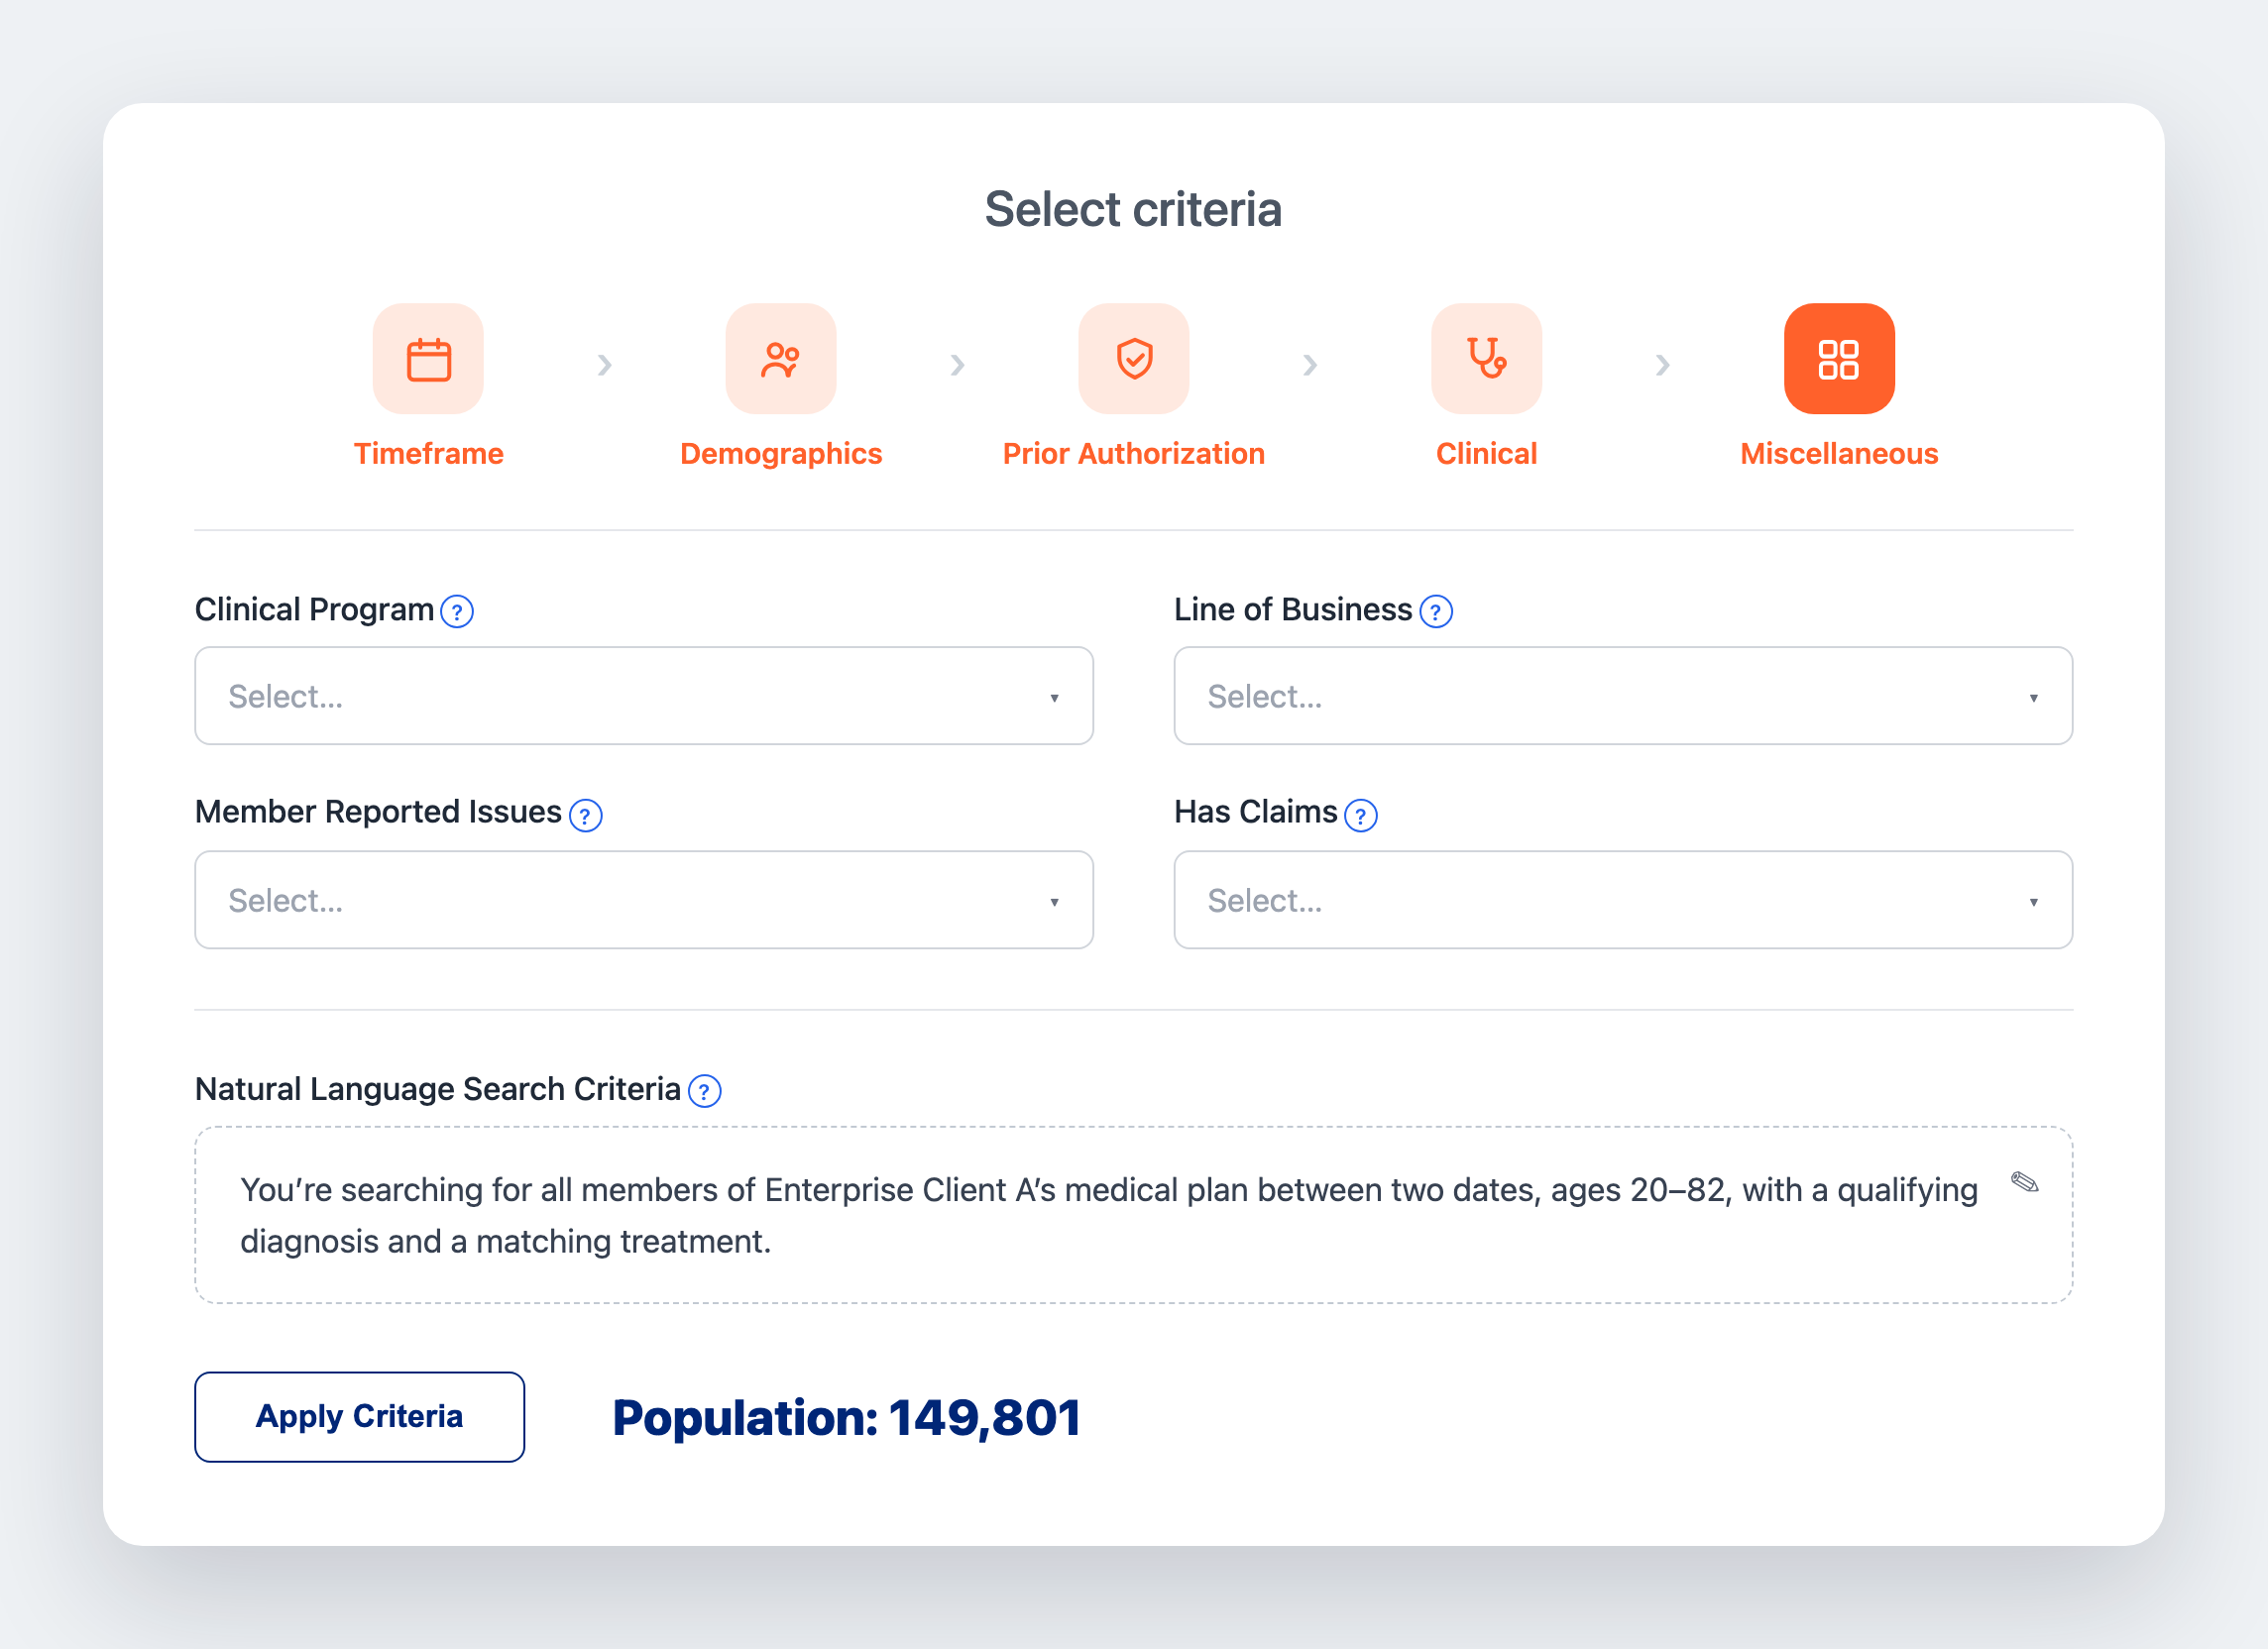Screen dimensions: 2268x1649
Task: Expand the Has Claims dropdown
Action: (x=1624, y=900)
